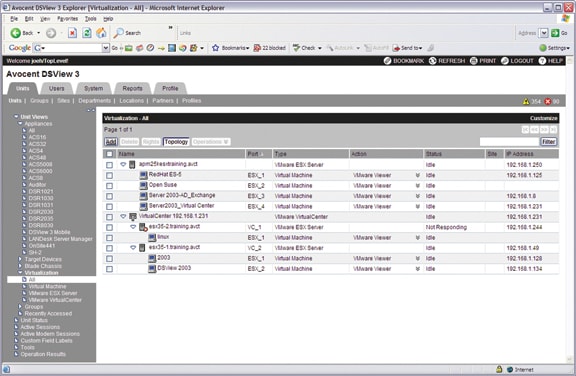Go to browser Home icon
This screenshot has height=376, width=576.
click(x=101, y=33)
